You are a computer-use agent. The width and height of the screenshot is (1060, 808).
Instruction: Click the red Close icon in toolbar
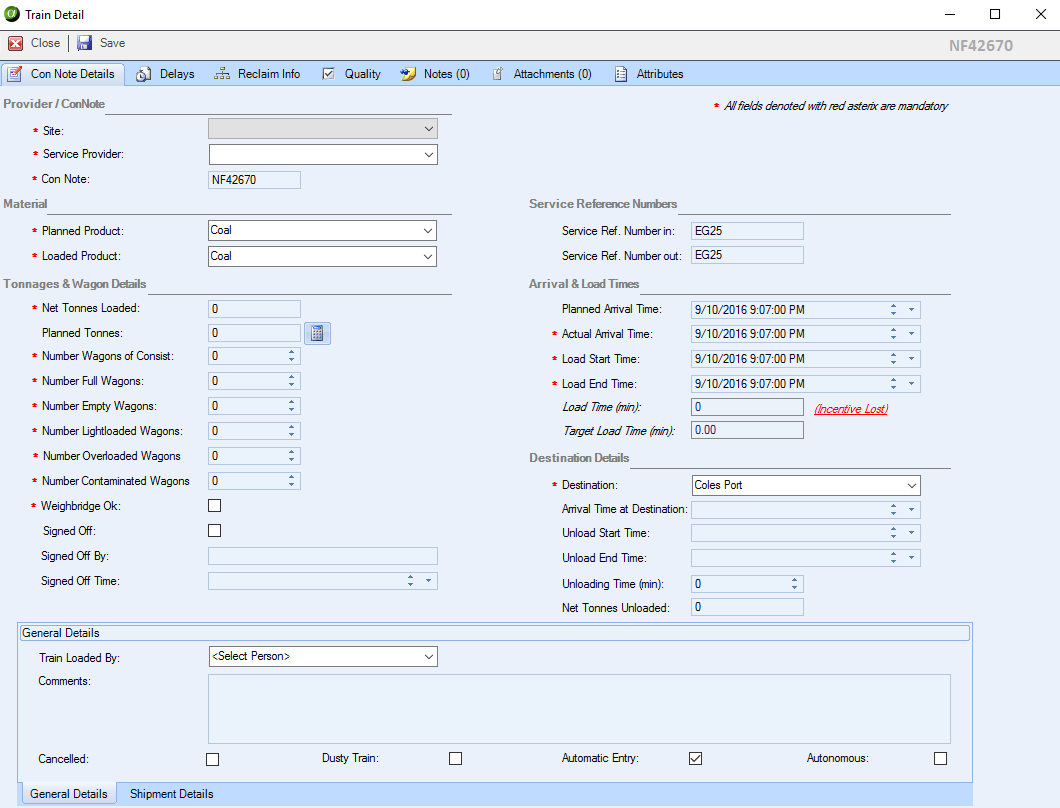pos(16,43)
